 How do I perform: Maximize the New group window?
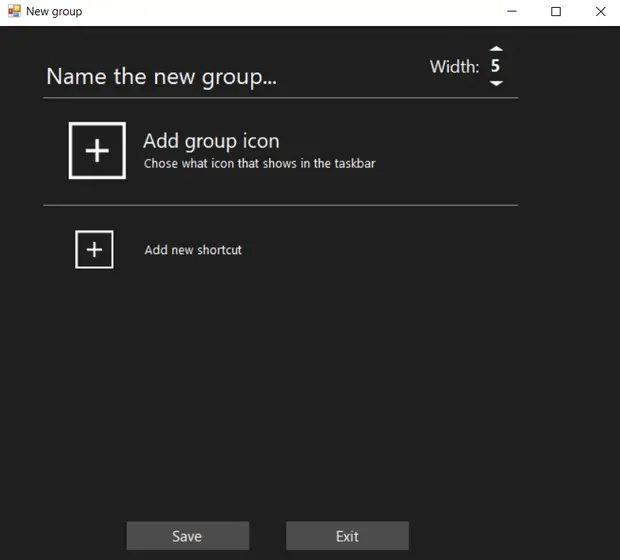(x=556, y=11)
